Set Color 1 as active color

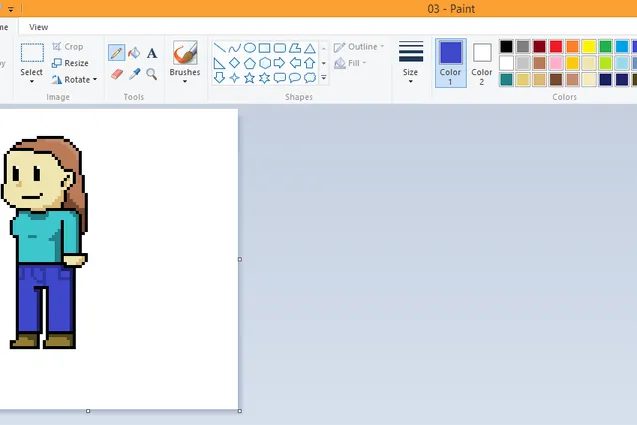(x=451, y=63)
